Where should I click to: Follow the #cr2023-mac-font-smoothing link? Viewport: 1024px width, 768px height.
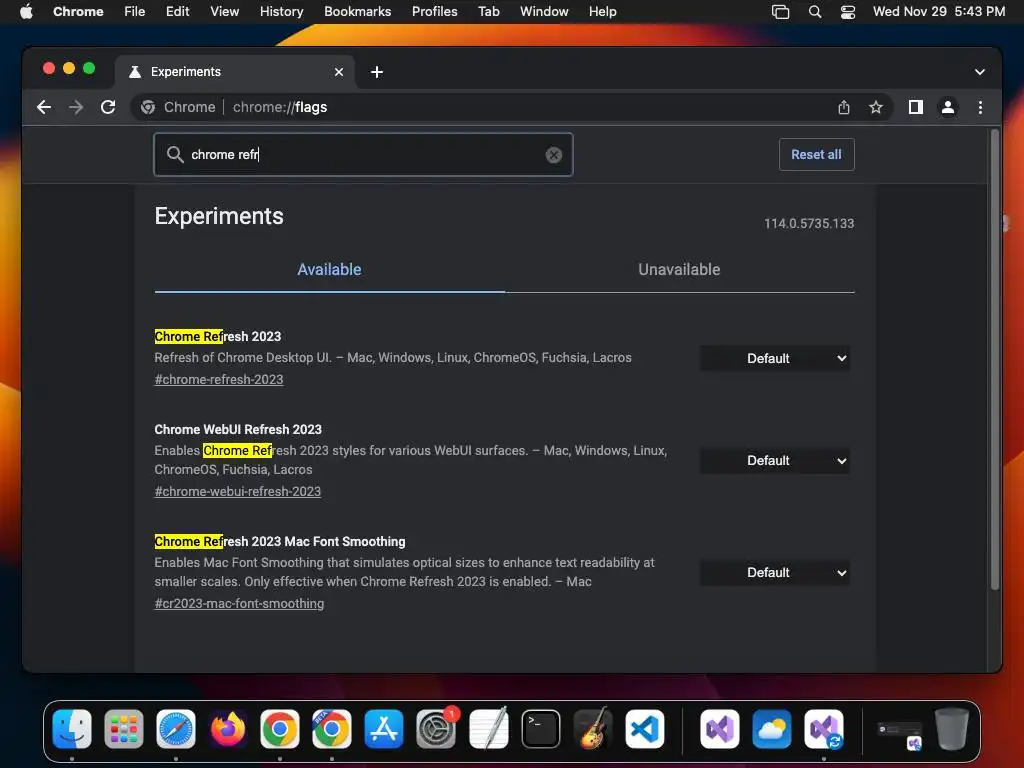[239, 604]
